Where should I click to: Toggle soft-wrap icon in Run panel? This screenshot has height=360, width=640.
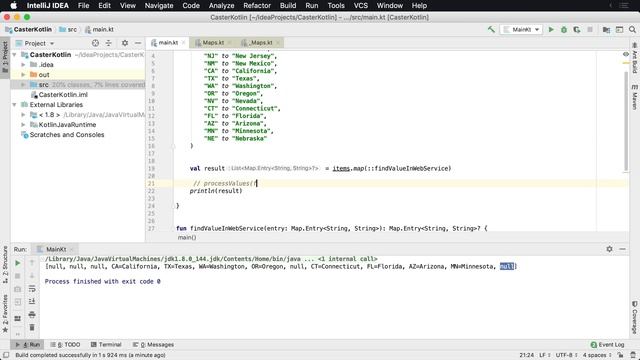tap(32, 289)
